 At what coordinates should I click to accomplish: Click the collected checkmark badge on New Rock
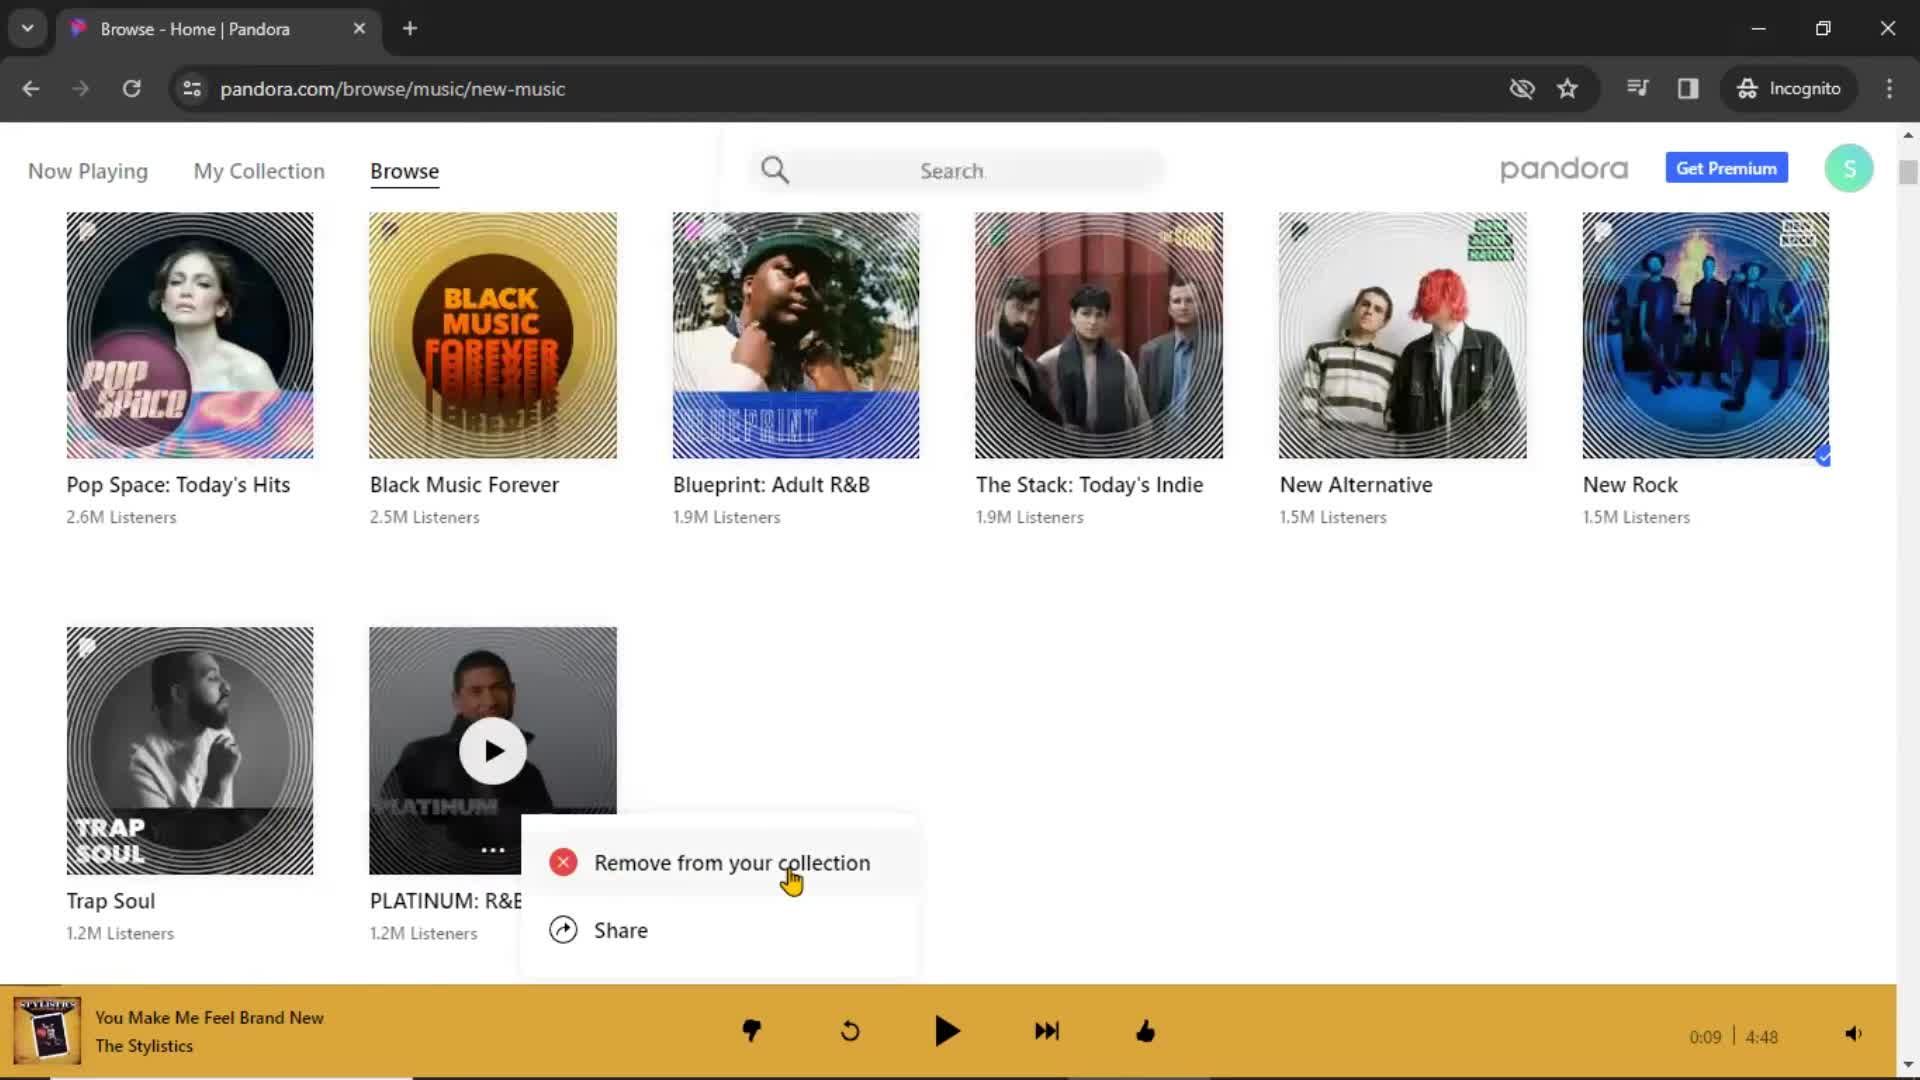click(x=1823, y=456)
